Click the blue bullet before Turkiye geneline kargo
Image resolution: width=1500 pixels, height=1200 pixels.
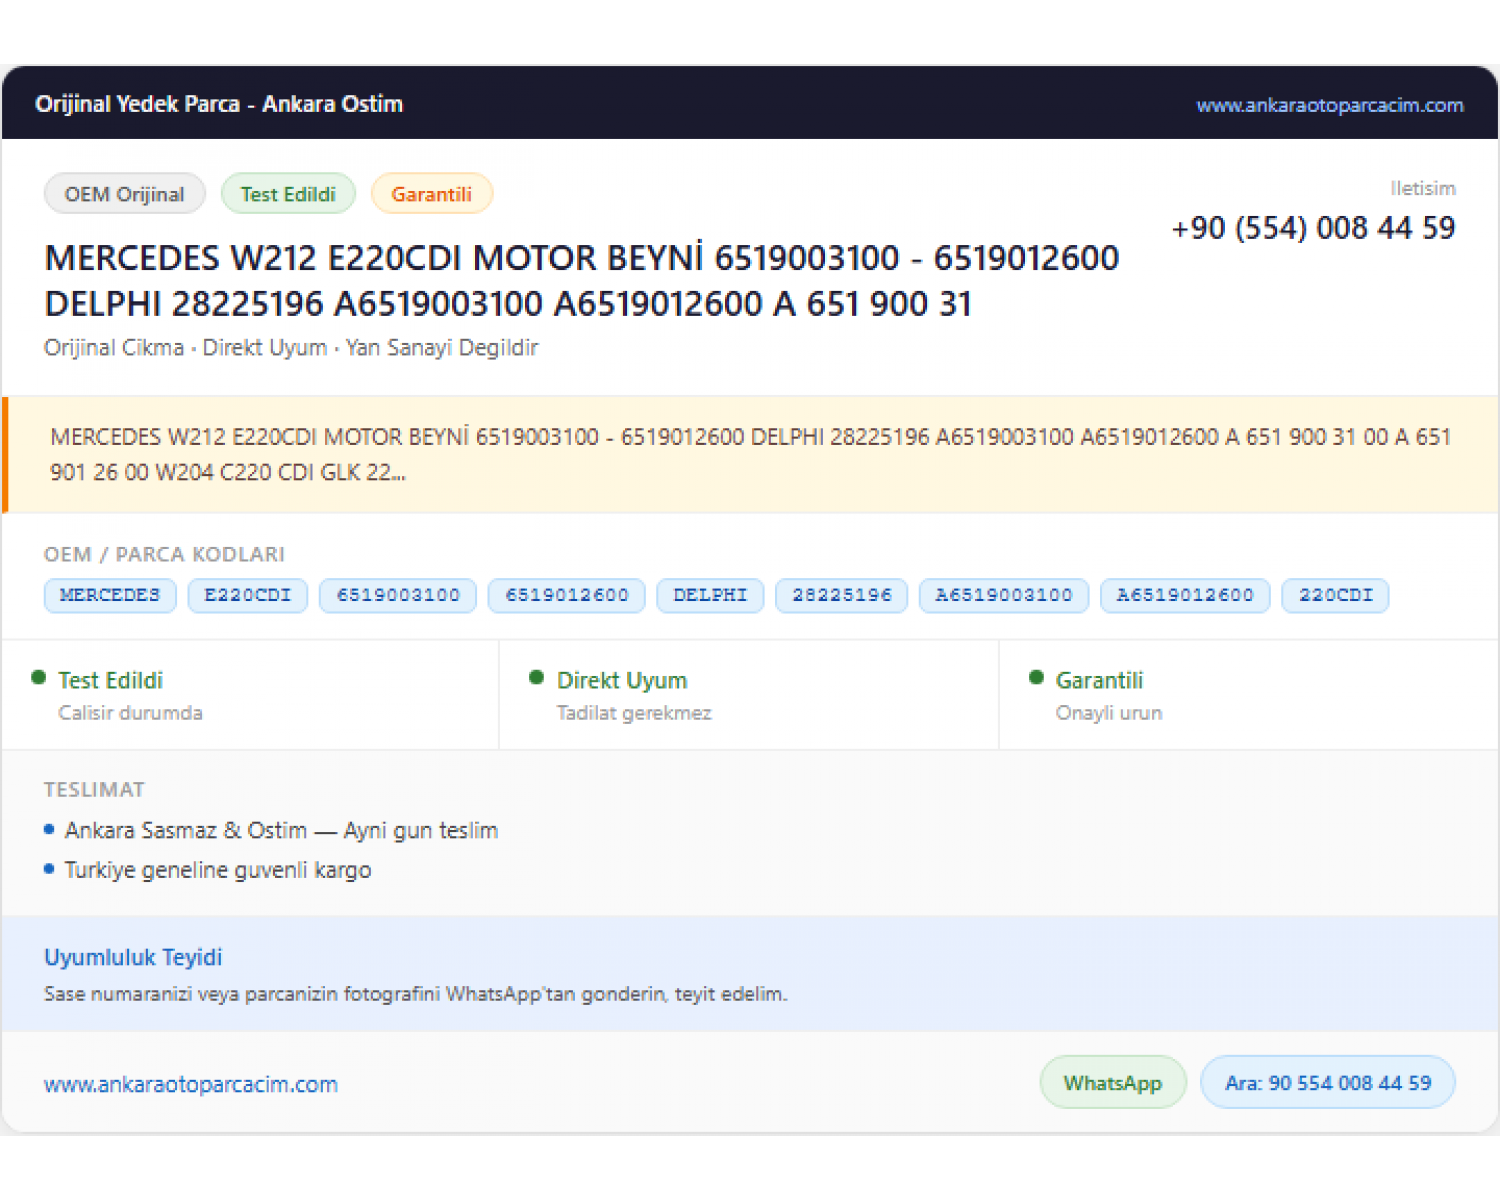pos(49,869)
